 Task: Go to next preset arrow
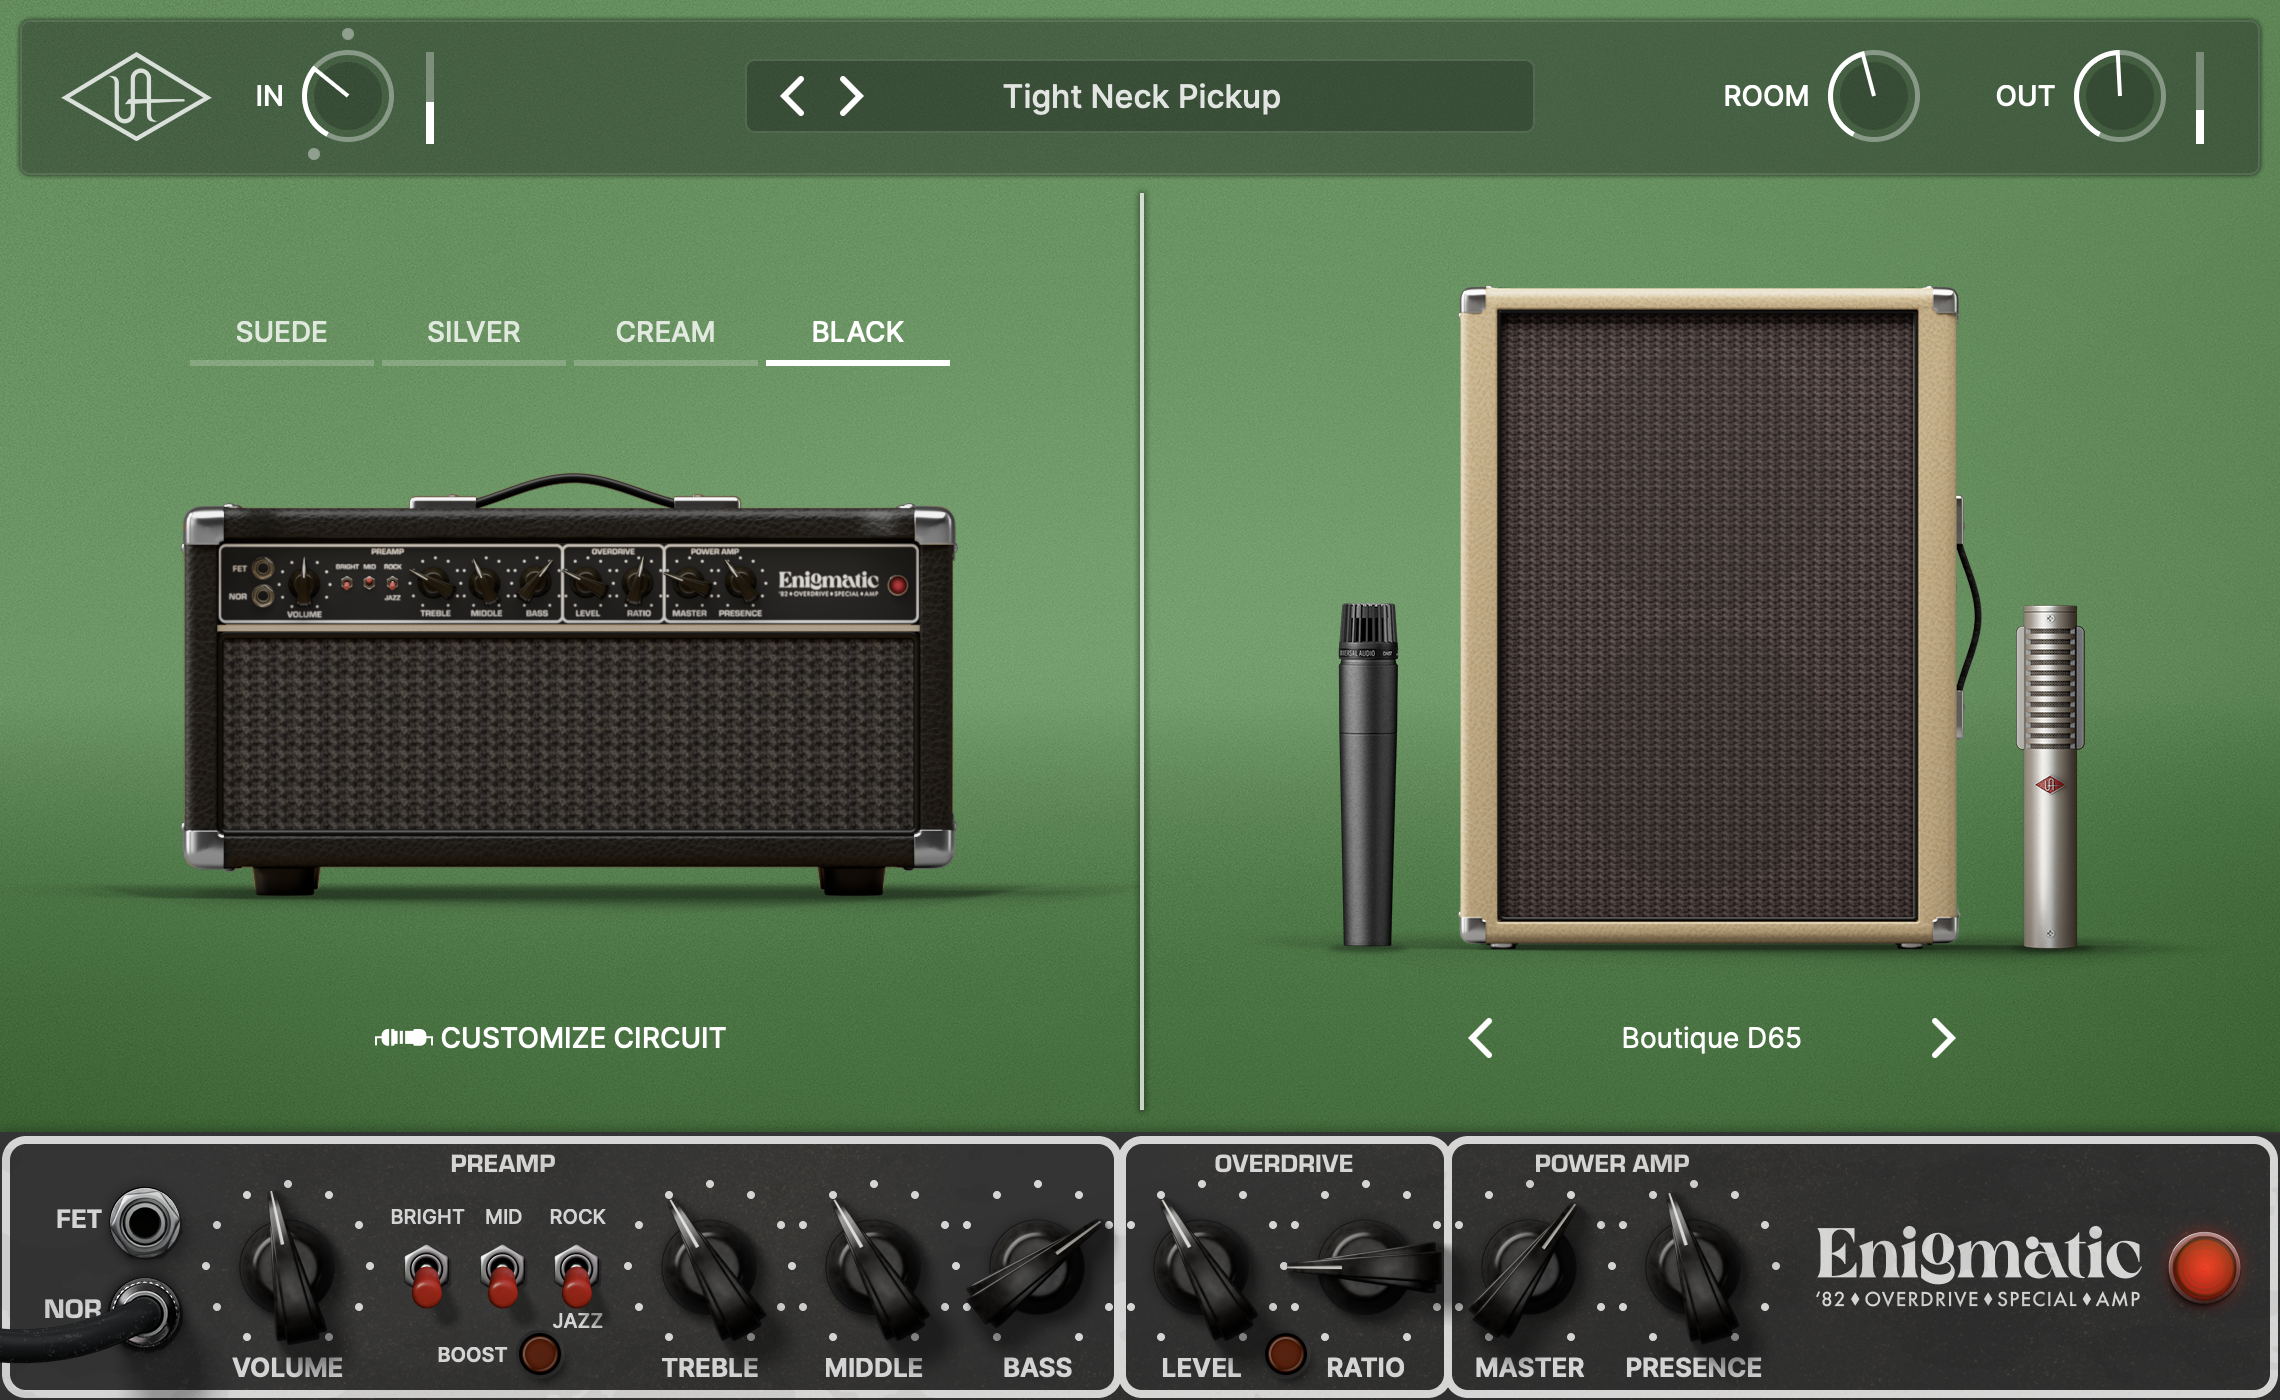coord(851,96)
